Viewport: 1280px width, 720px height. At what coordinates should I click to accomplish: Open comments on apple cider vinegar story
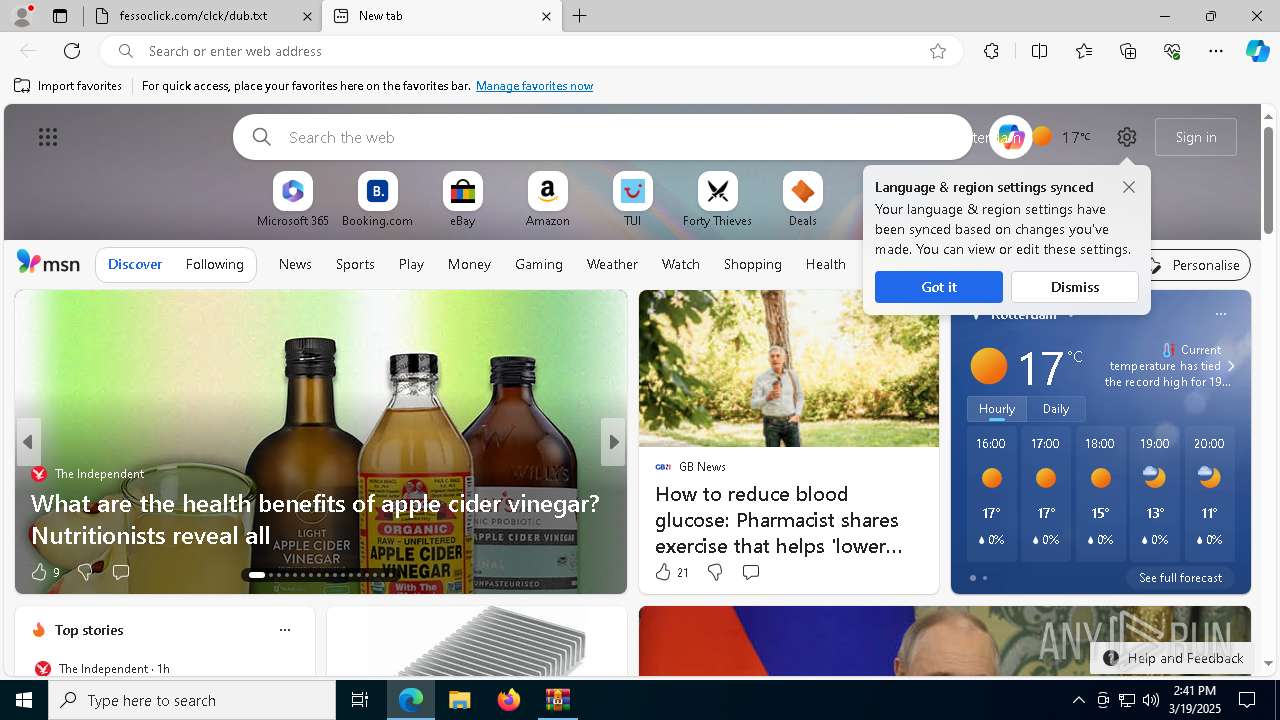(x=121, y=572)
